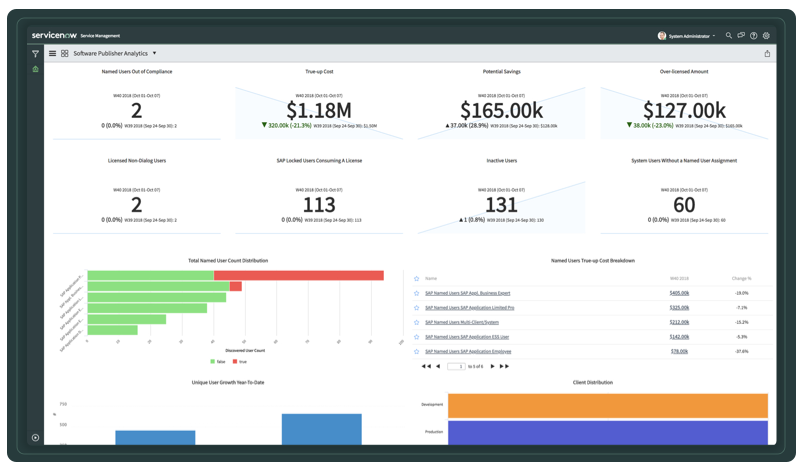Favorite the SAP Appl. Business Expert row star

click(x=417, y=293)
